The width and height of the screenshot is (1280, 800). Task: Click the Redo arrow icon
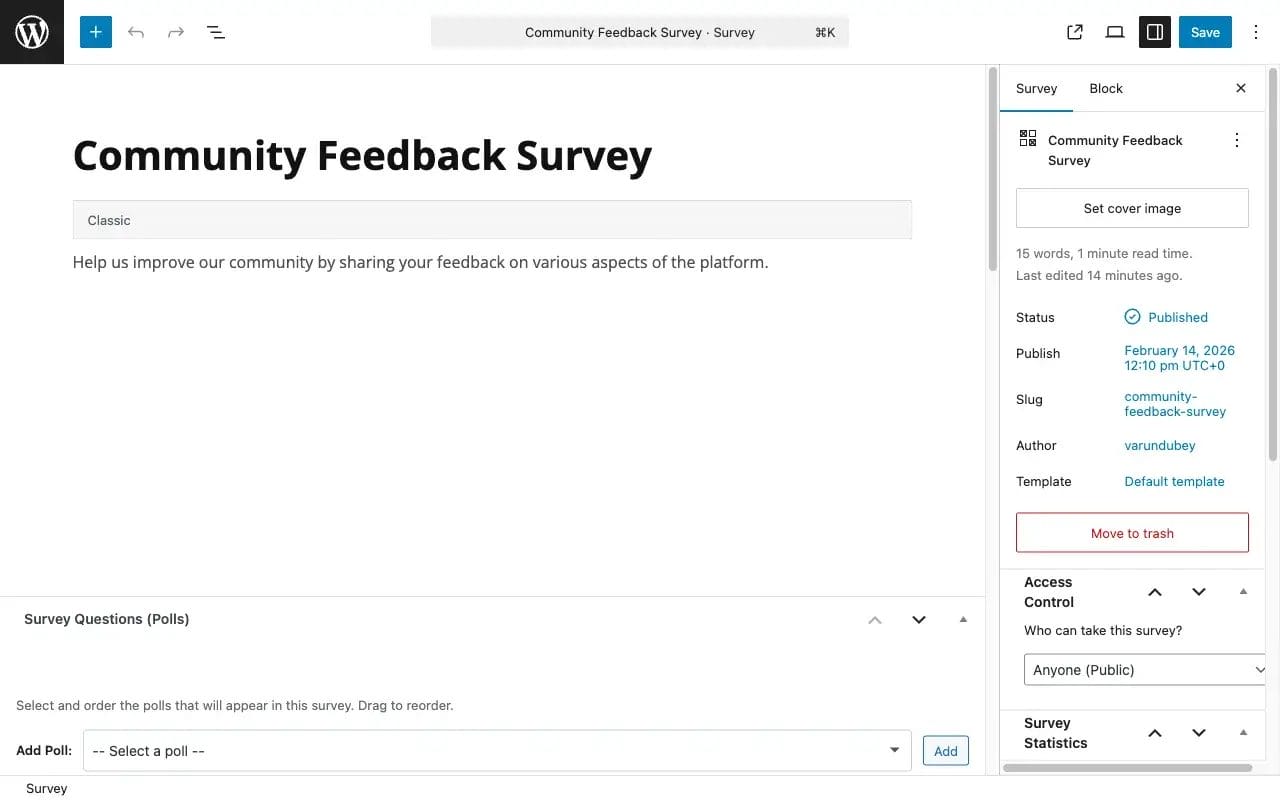coord(175,31)
